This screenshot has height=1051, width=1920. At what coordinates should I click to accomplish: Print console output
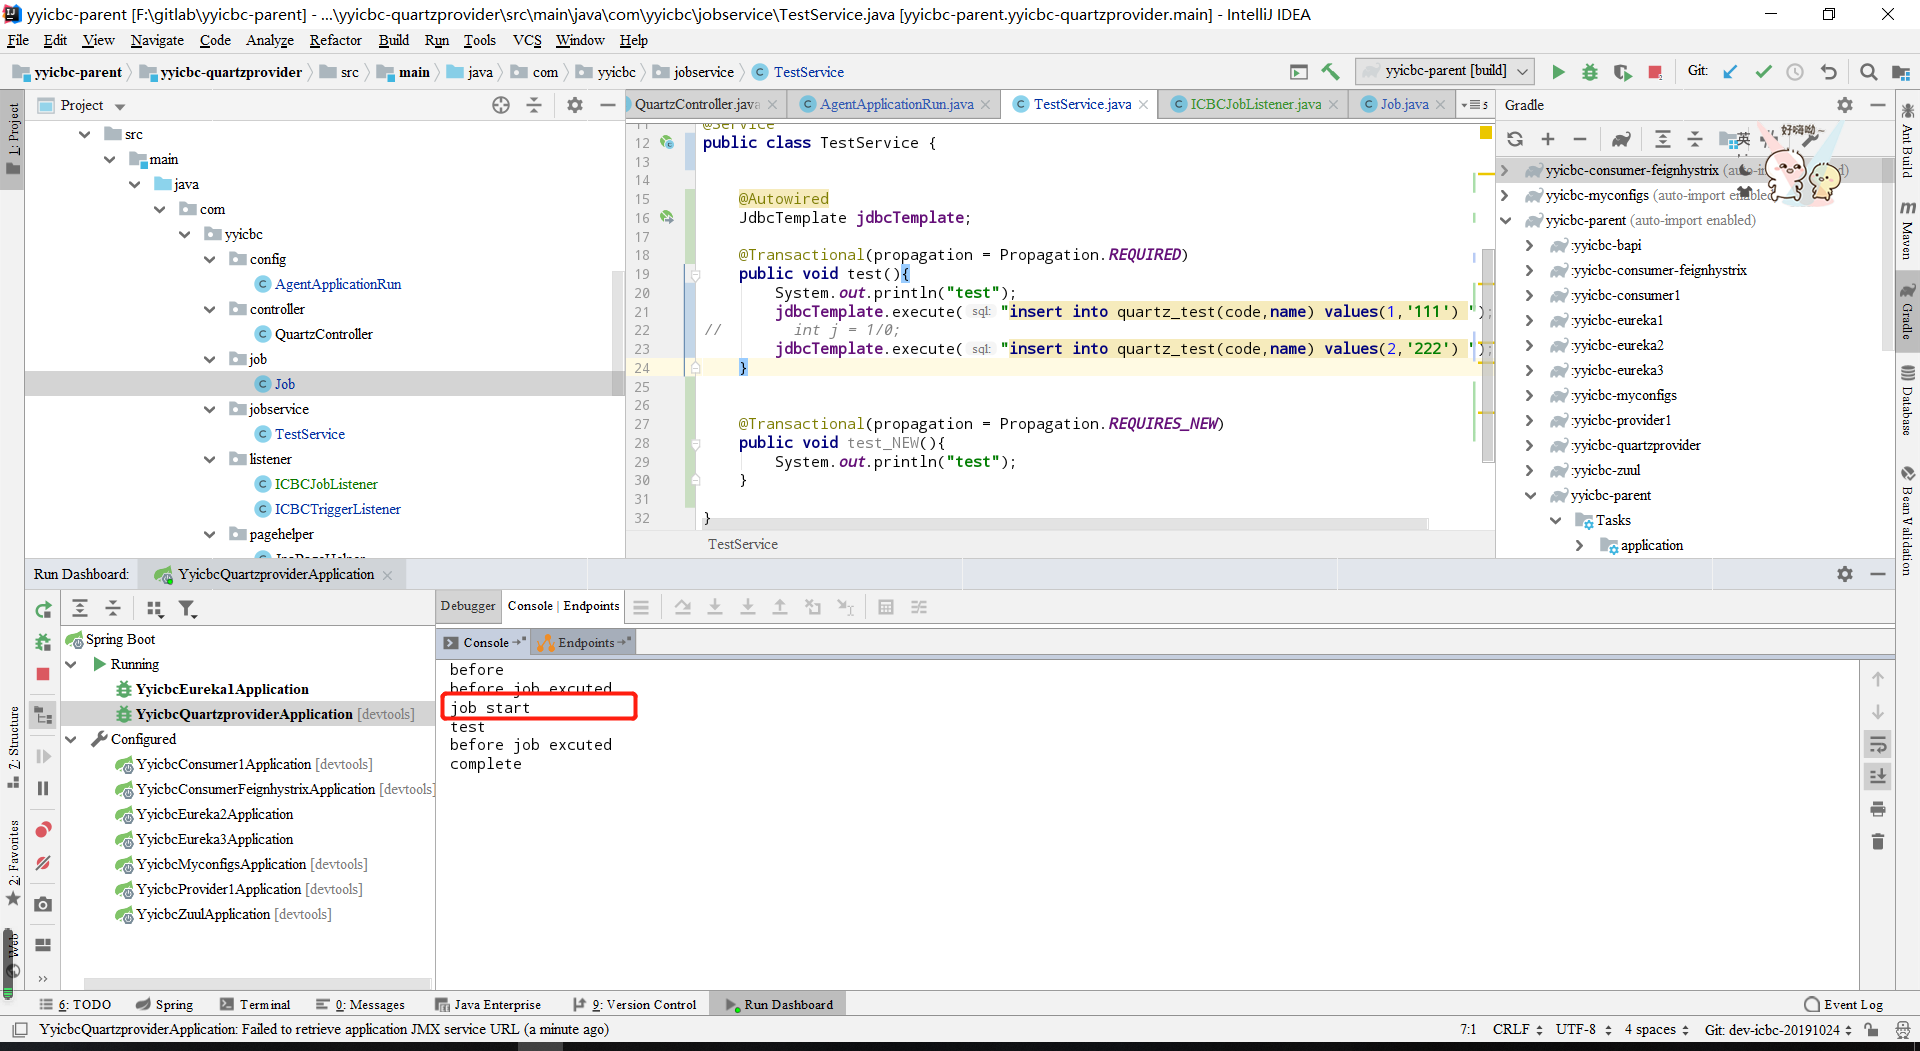coord(1878,809)
